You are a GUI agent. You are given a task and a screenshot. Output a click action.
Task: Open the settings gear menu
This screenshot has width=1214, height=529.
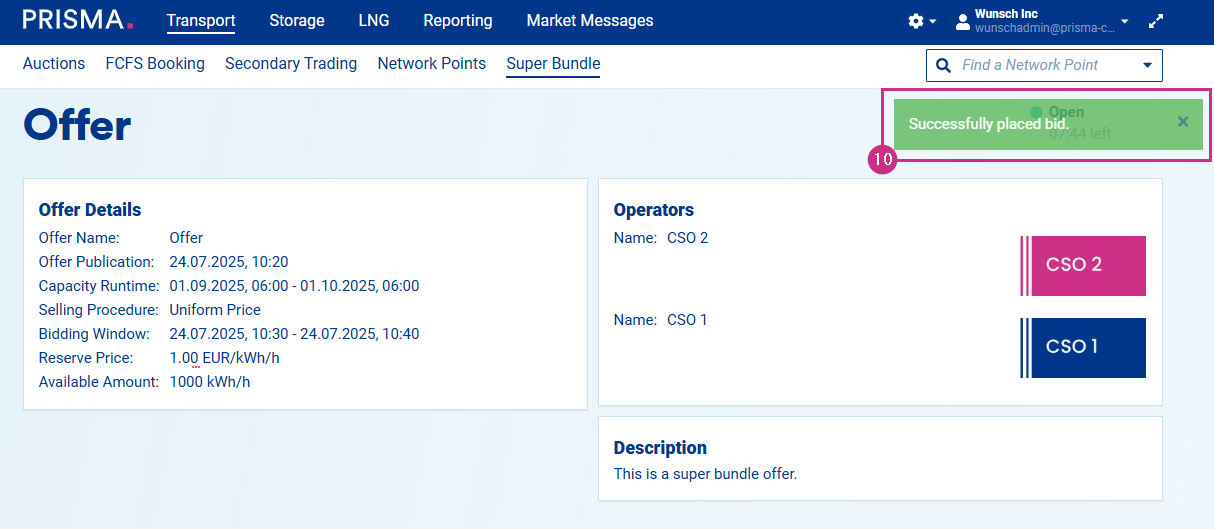(916, 21)
